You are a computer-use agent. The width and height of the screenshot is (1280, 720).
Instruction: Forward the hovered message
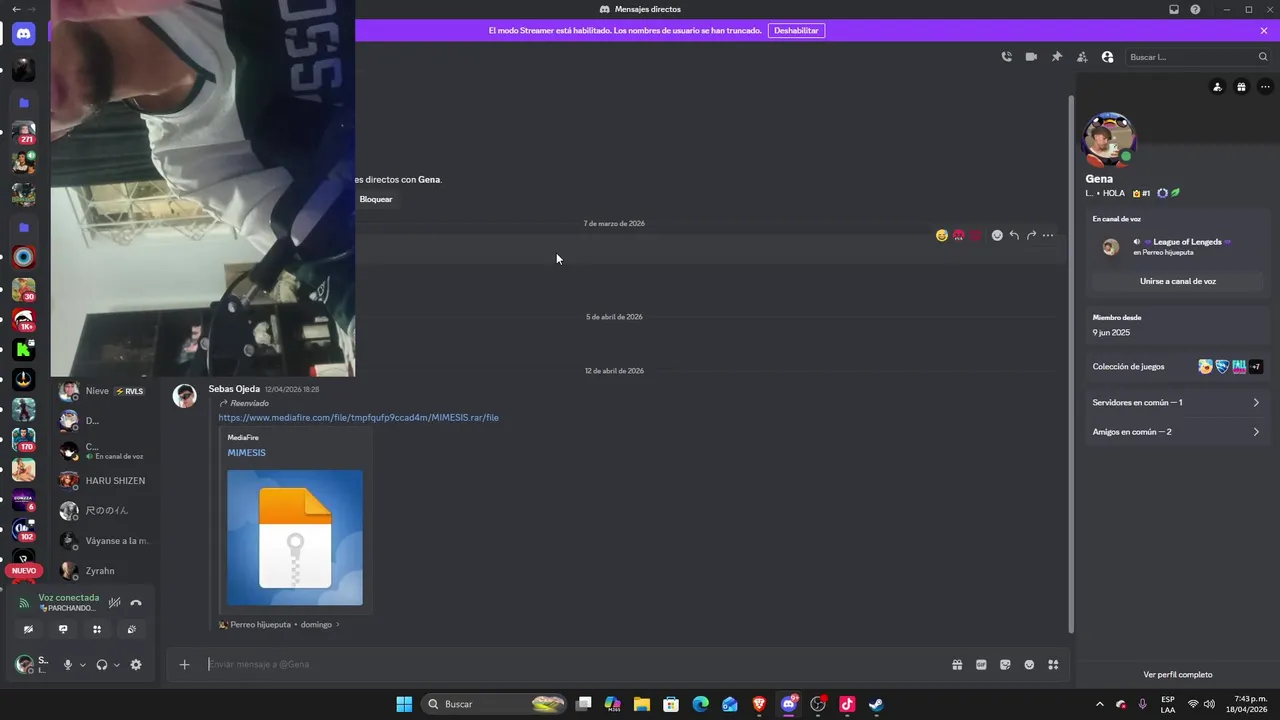tap(1031, 236)
